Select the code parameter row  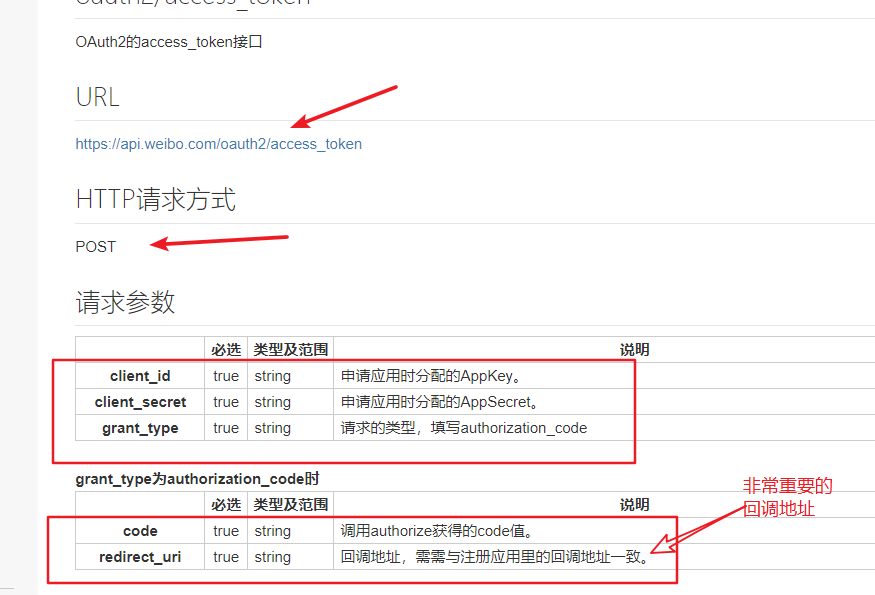[139, 531]
